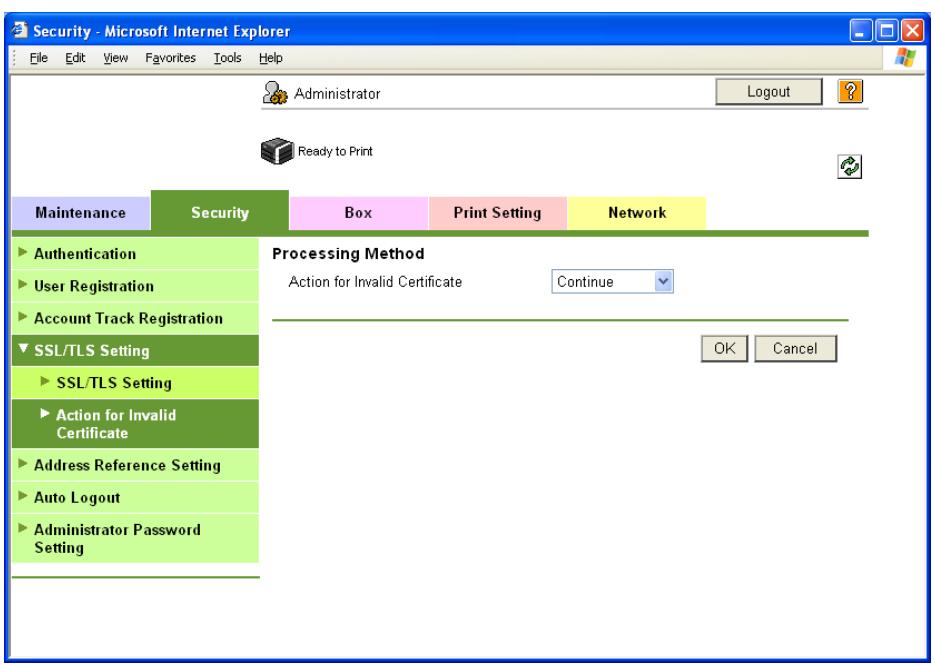
Task: Click the Processing Method heading
Action: coord(348,253)
